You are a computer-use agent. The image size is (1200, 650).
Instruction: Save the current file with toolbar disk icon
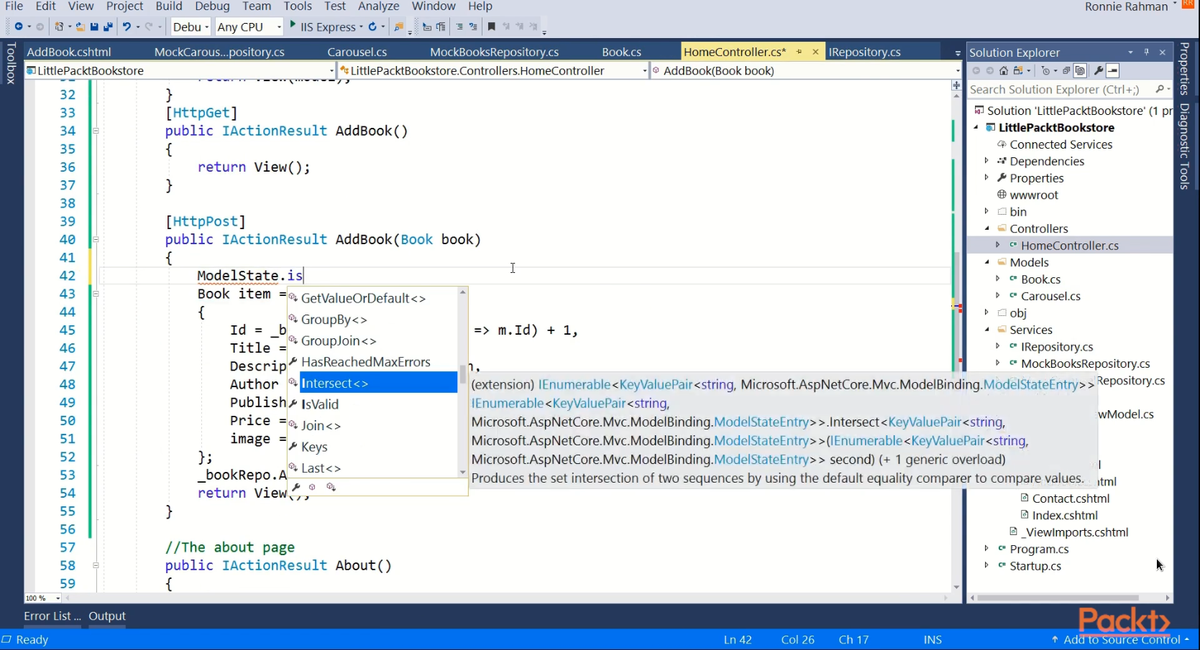coord(93,27)
